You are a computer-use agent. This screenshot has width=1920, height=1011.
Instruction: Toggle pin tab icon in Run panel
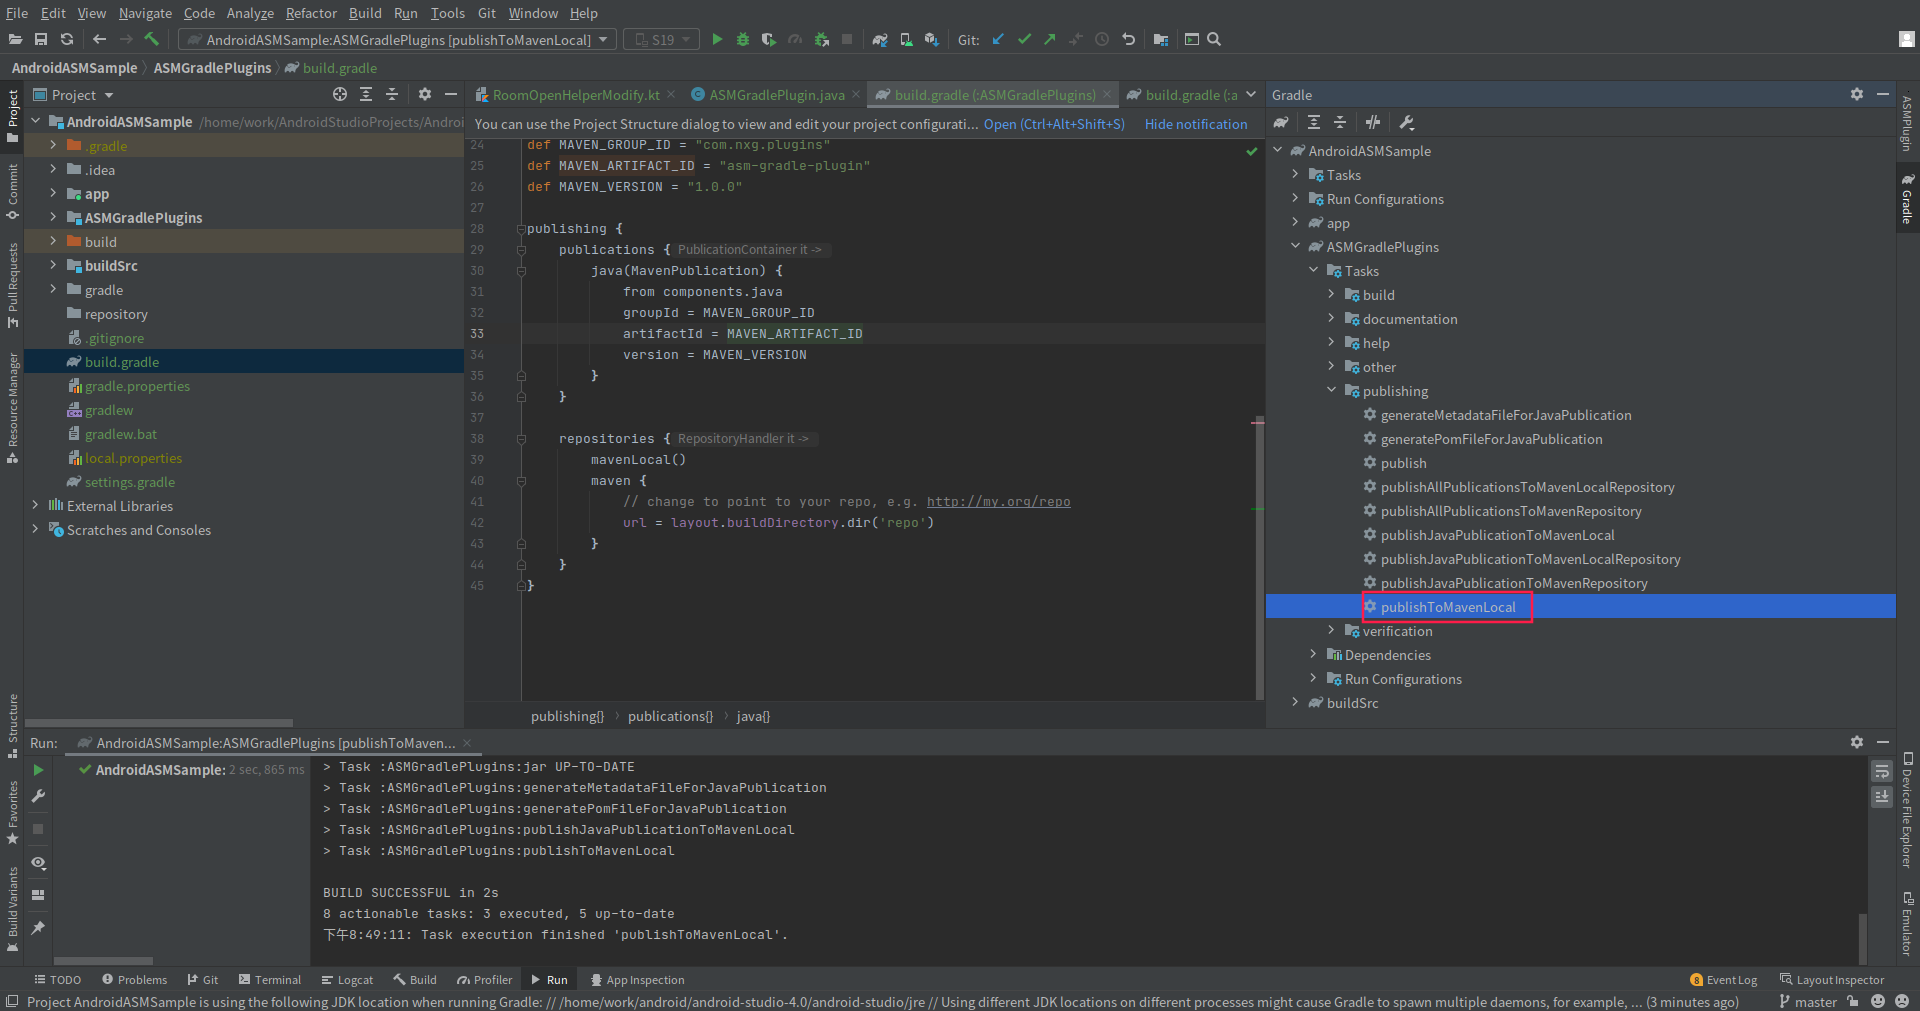[x=38, y=928]
